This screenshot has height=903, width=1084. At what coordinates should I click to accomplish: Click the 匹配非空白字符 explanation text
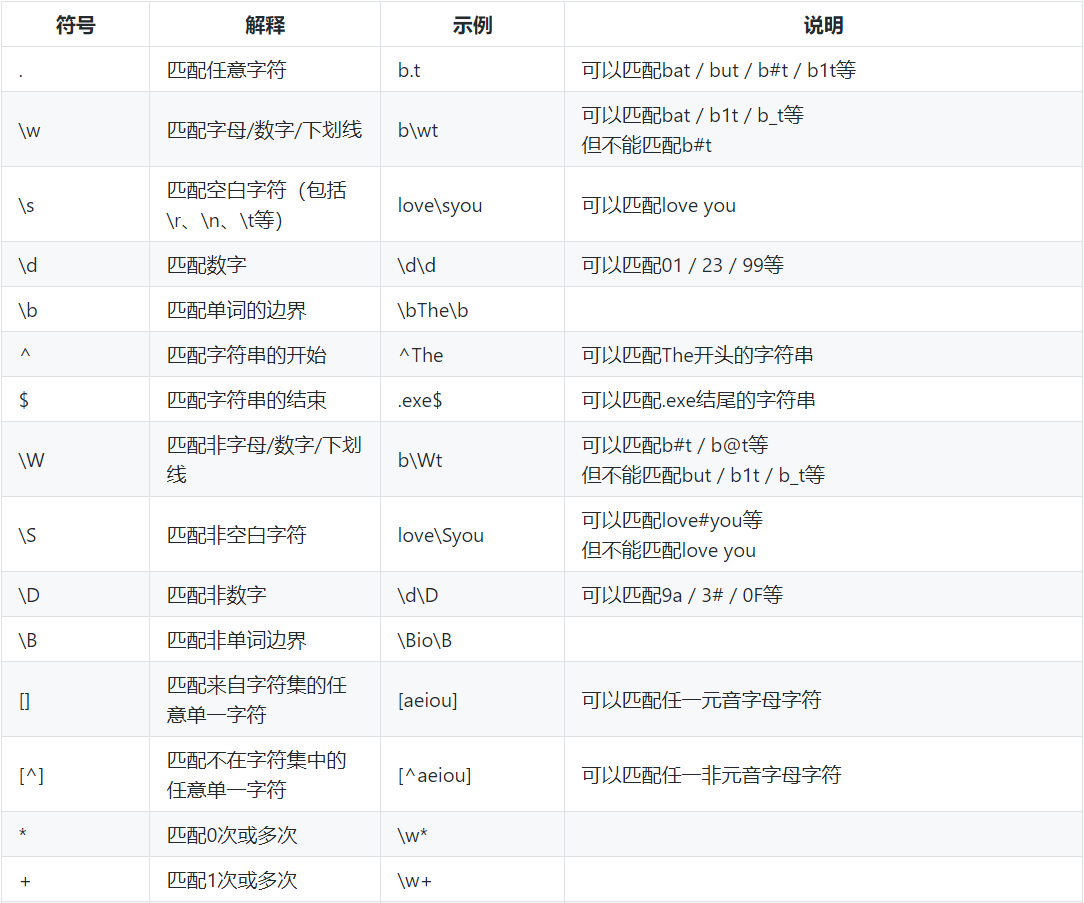(x=236, y=535)
